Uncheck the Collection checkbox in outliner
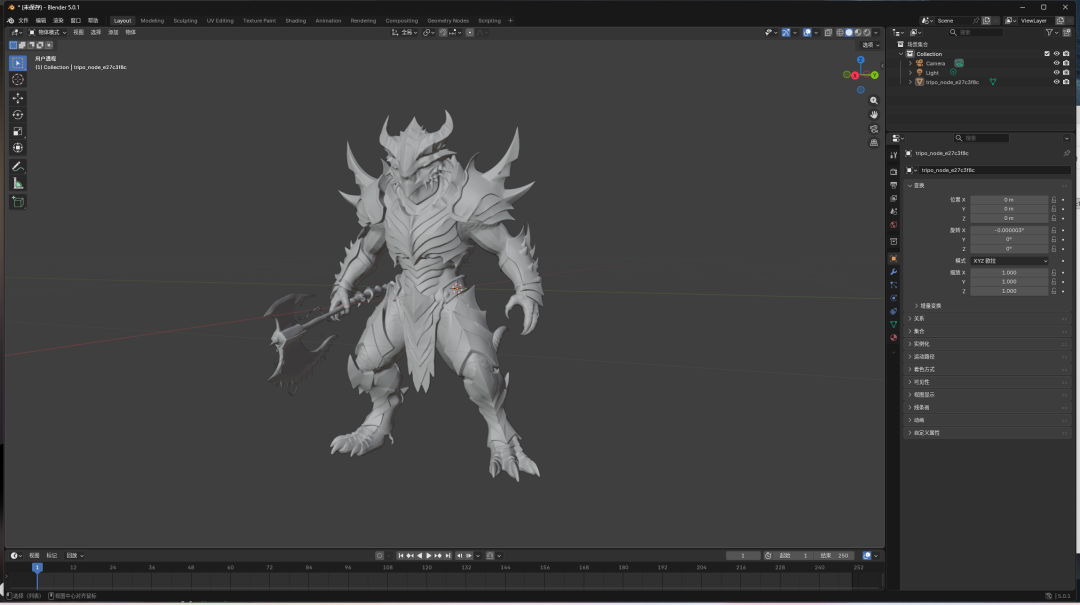This screenshot has height=605, width=1080. (1047, 53)
